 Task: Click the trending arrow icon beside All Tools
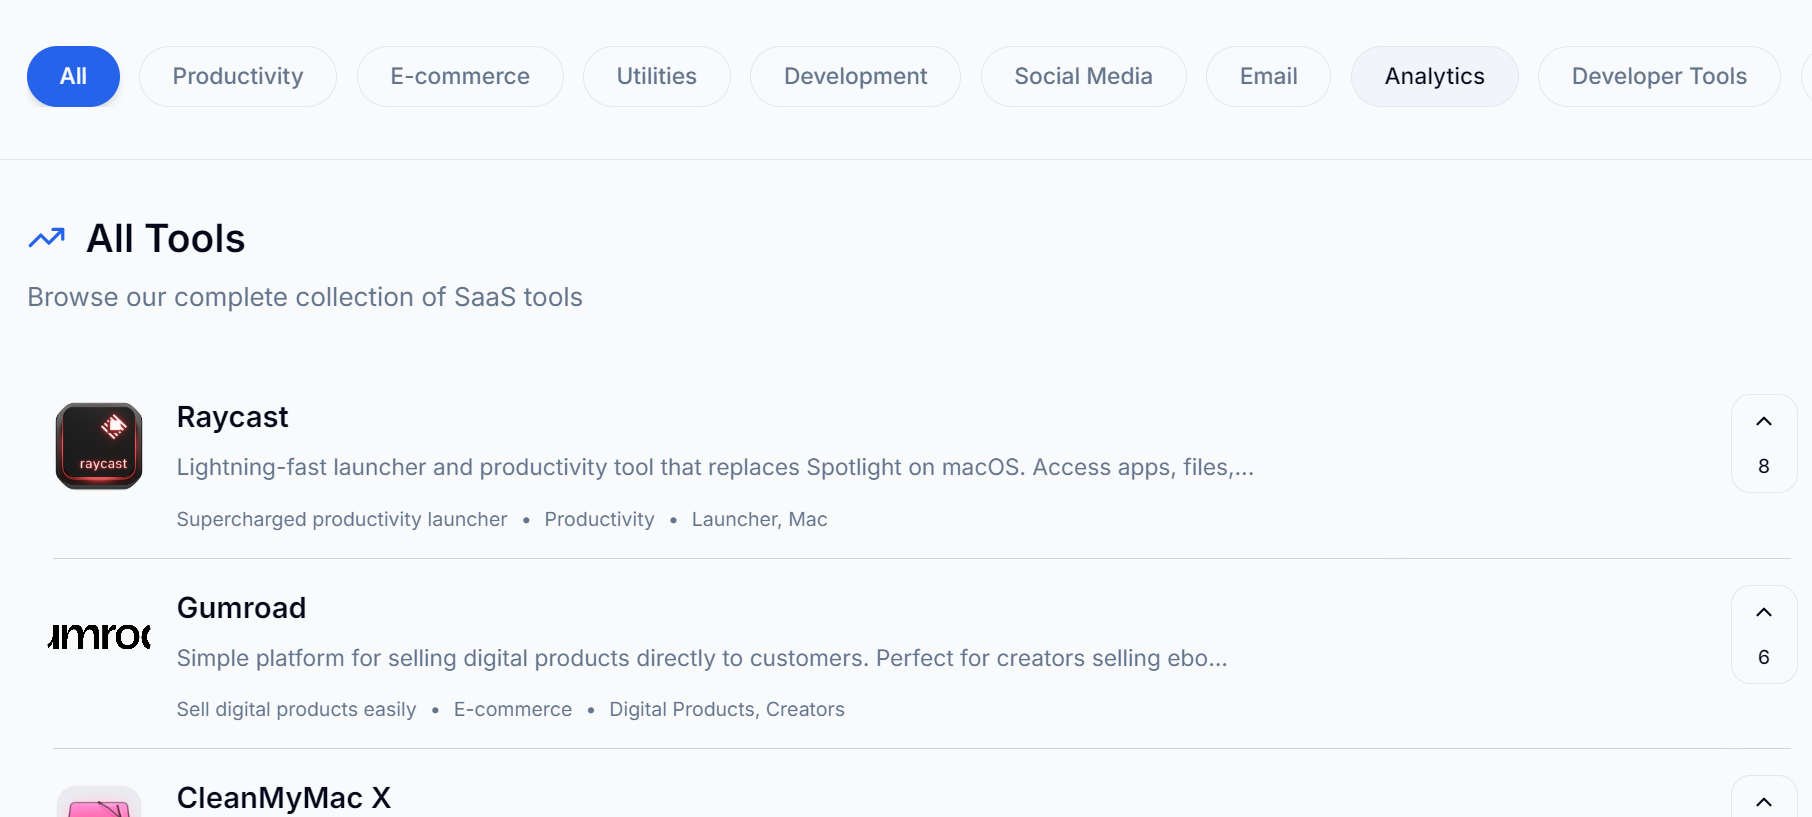click(45, 237)
